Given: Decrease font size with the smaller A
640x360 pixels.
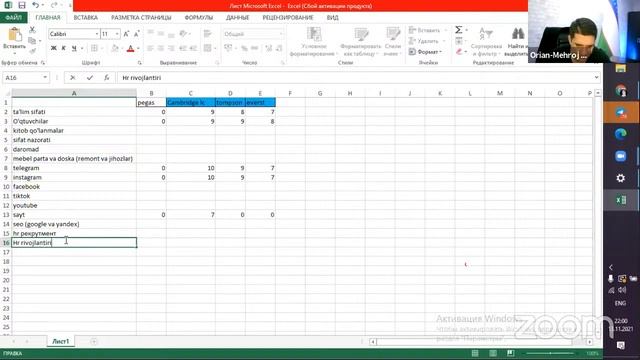Looking at the screenshot, I should click(136, 34).
